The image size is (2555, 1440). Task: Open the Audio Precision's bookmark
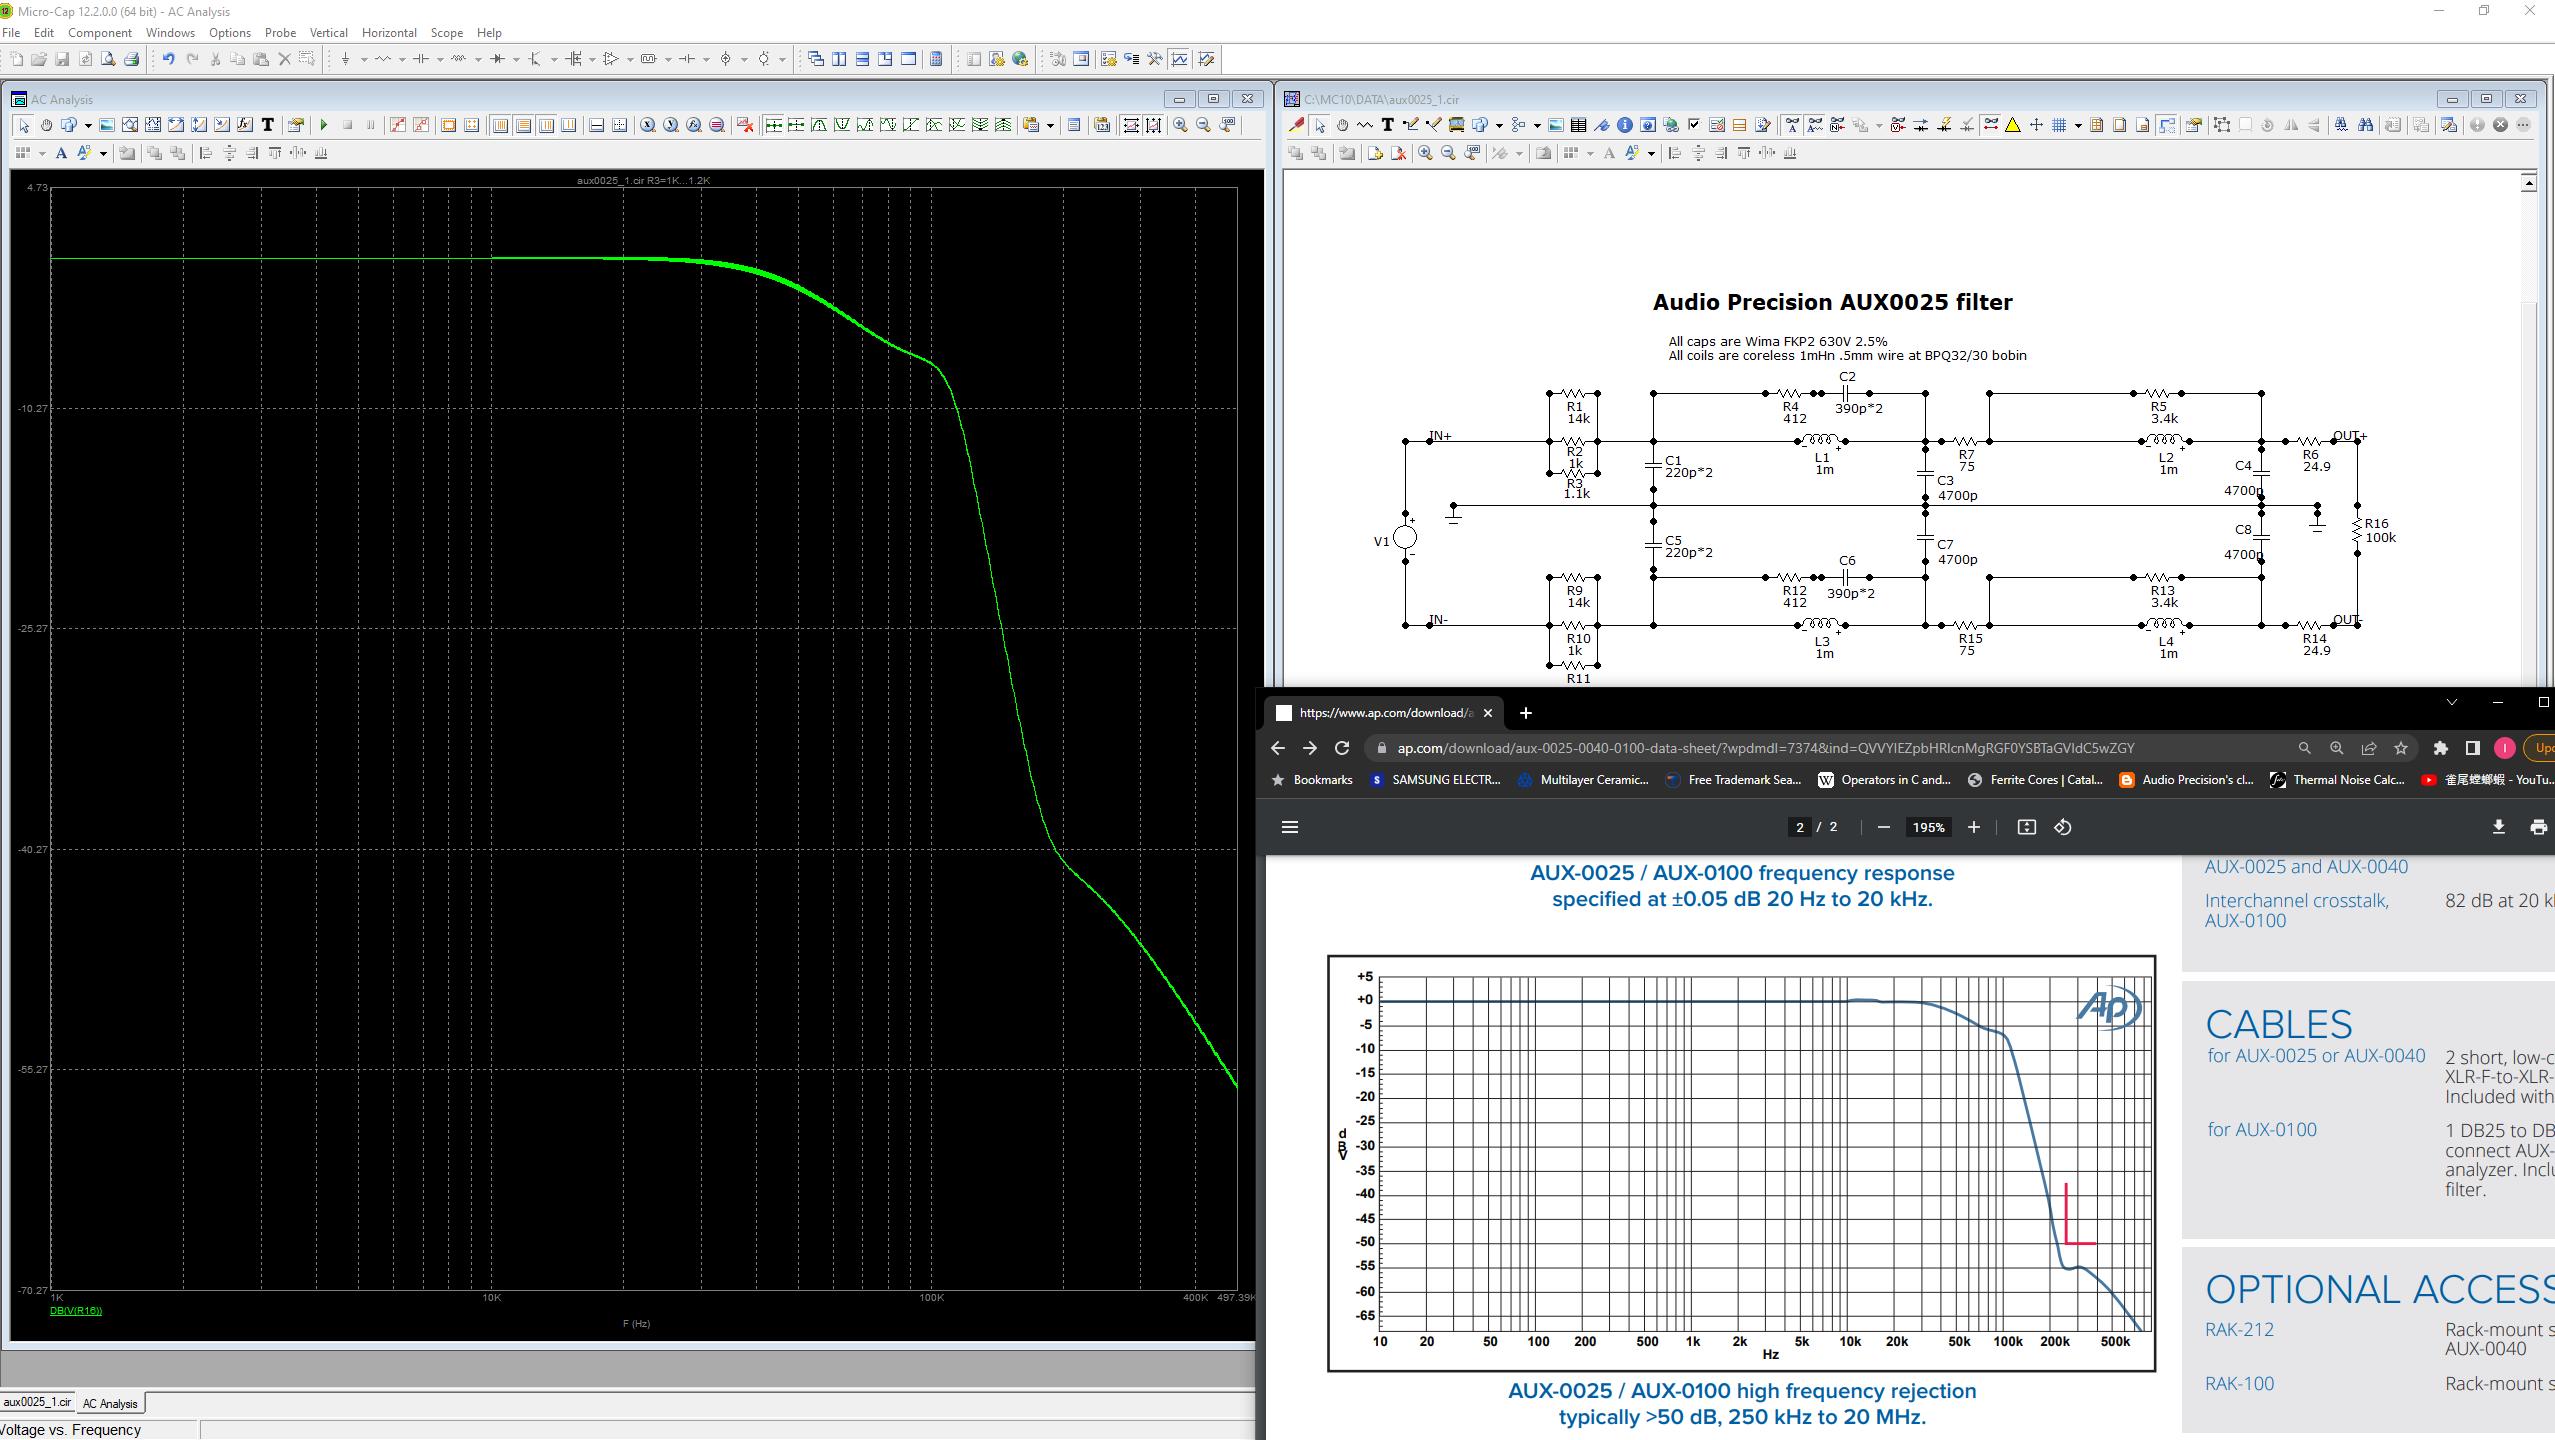click(2187, 780)
